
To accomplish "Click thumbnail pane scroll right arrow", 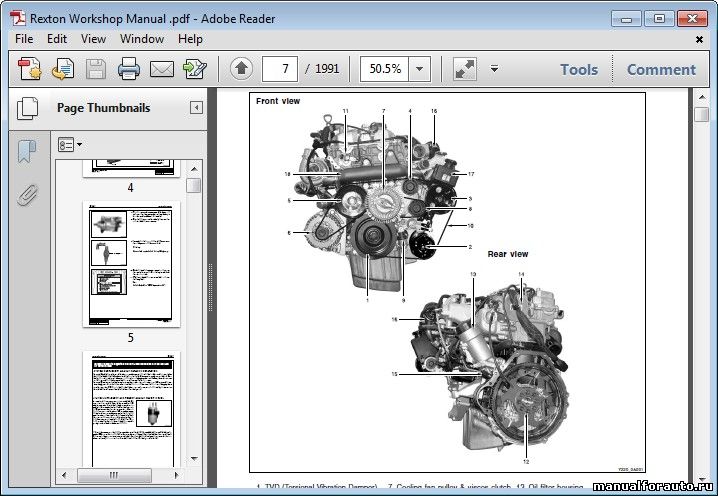I will [x=176, y=475].
